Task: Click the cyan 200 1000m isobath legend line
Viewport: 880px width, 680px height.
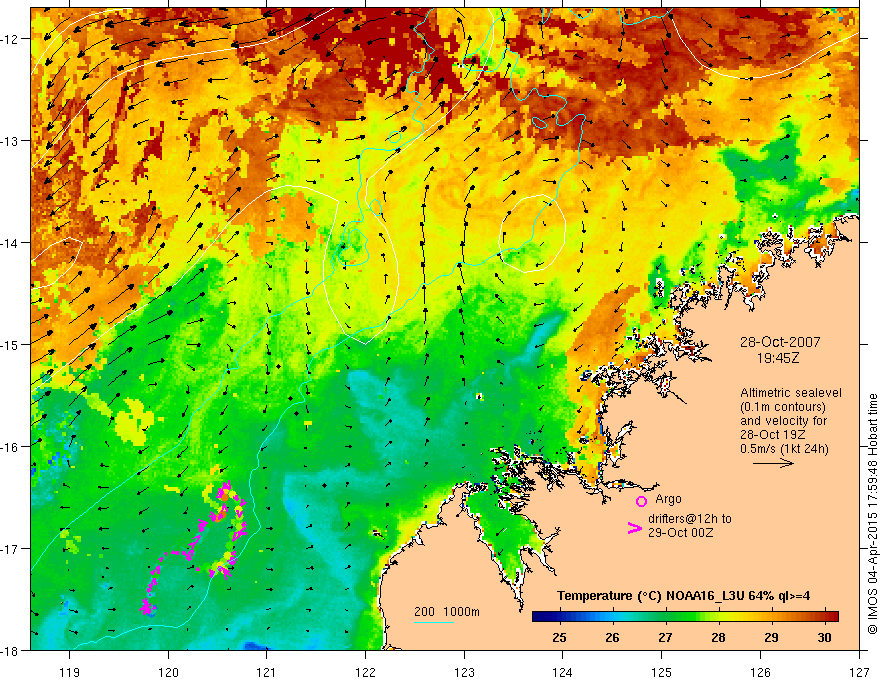Action: 434,622
